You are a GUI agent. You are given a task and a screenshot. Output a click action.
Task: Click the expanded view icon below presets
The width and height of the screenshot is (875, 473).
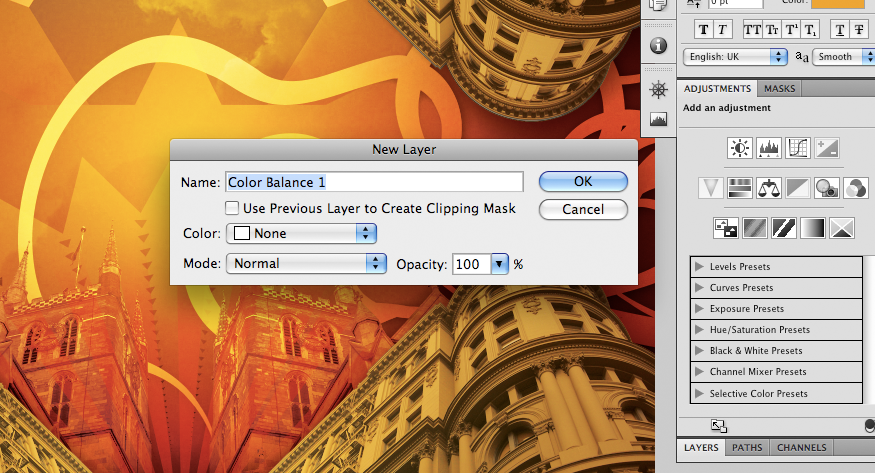pyautogui.click(x=719, y=426)
